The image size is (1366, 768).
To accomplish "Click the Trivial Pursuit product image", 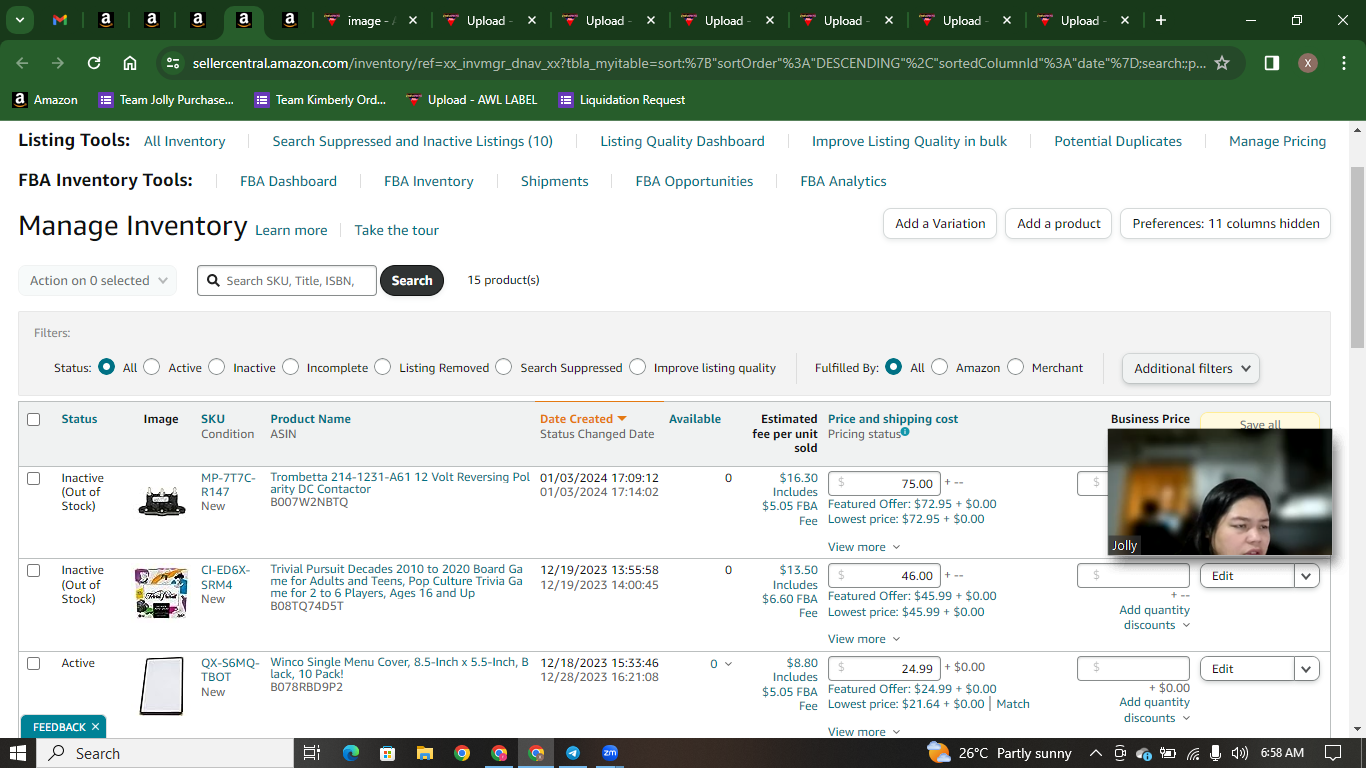I will point(161,592).
